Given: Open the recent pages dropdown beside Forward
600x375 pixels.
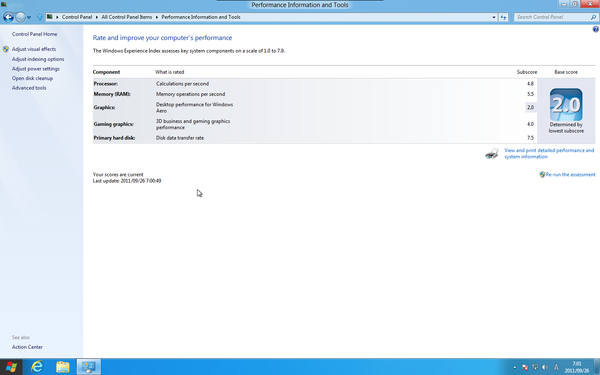Looking at the screenshot, I should point(29,18).
